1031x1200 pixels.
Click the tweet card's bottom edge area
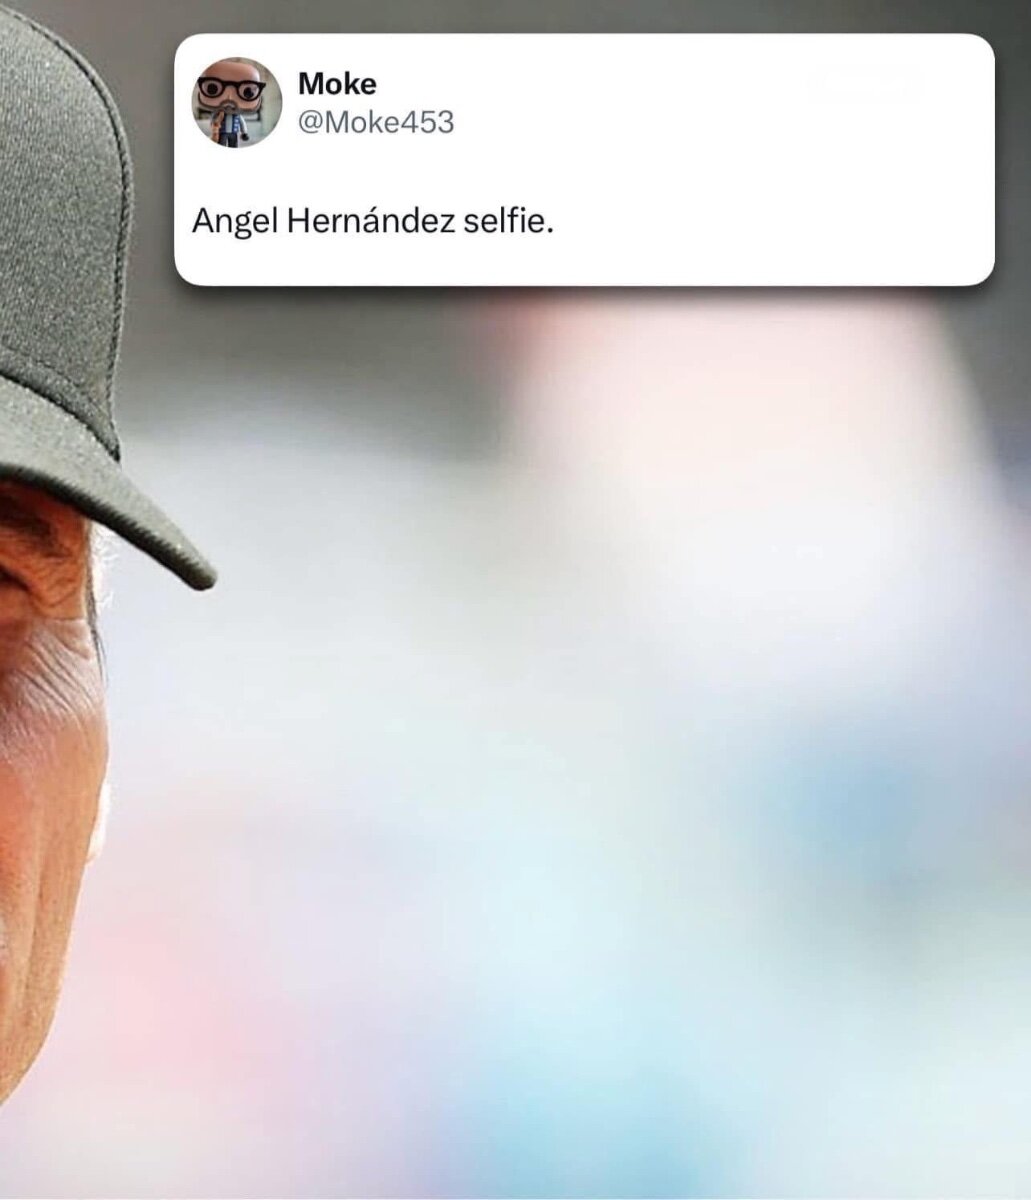coord(584,278)
